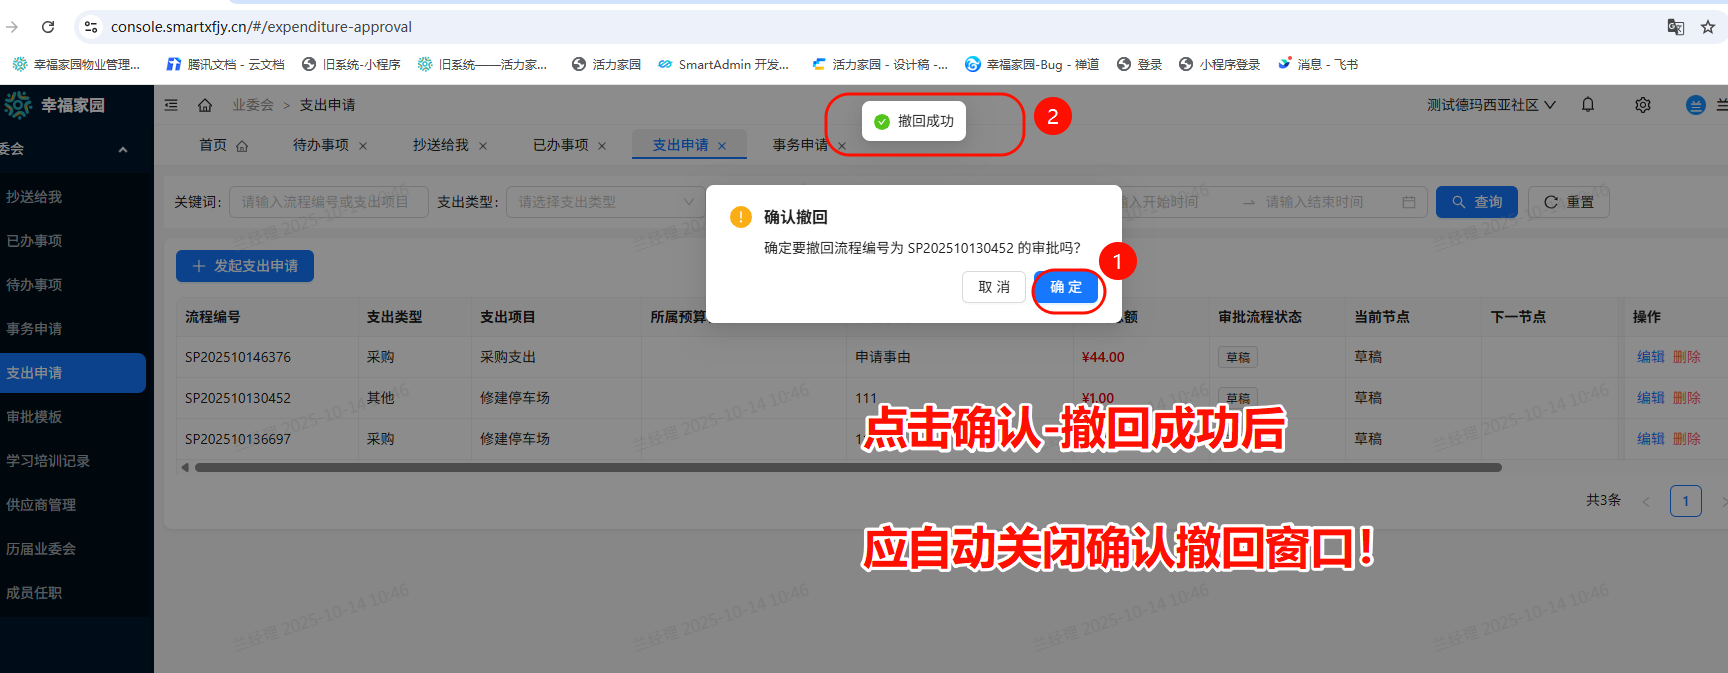The height and width of the screenshot is (673, 1728).
Task: Click the 发起支出申请 button
Action: (245, 266)
